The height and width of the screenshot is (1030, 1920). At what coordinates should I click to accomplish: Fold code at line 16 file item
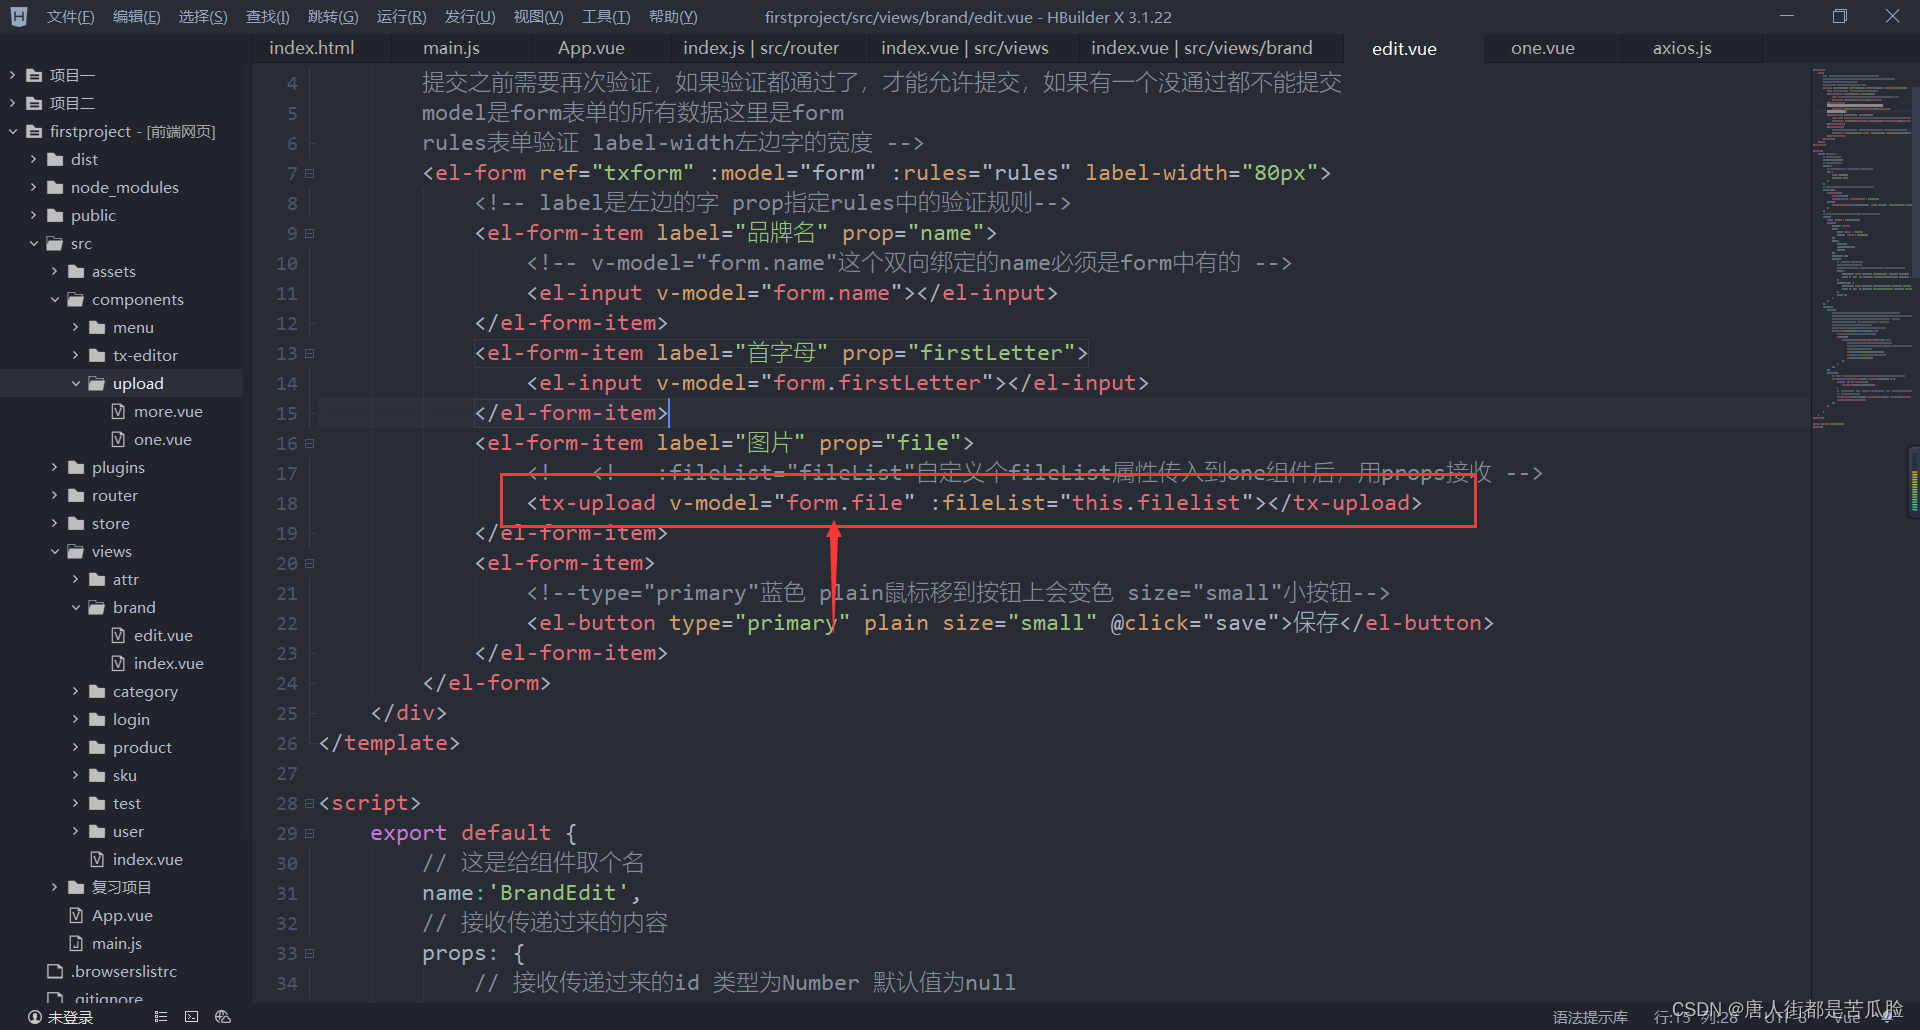click(x=309, y=443)
